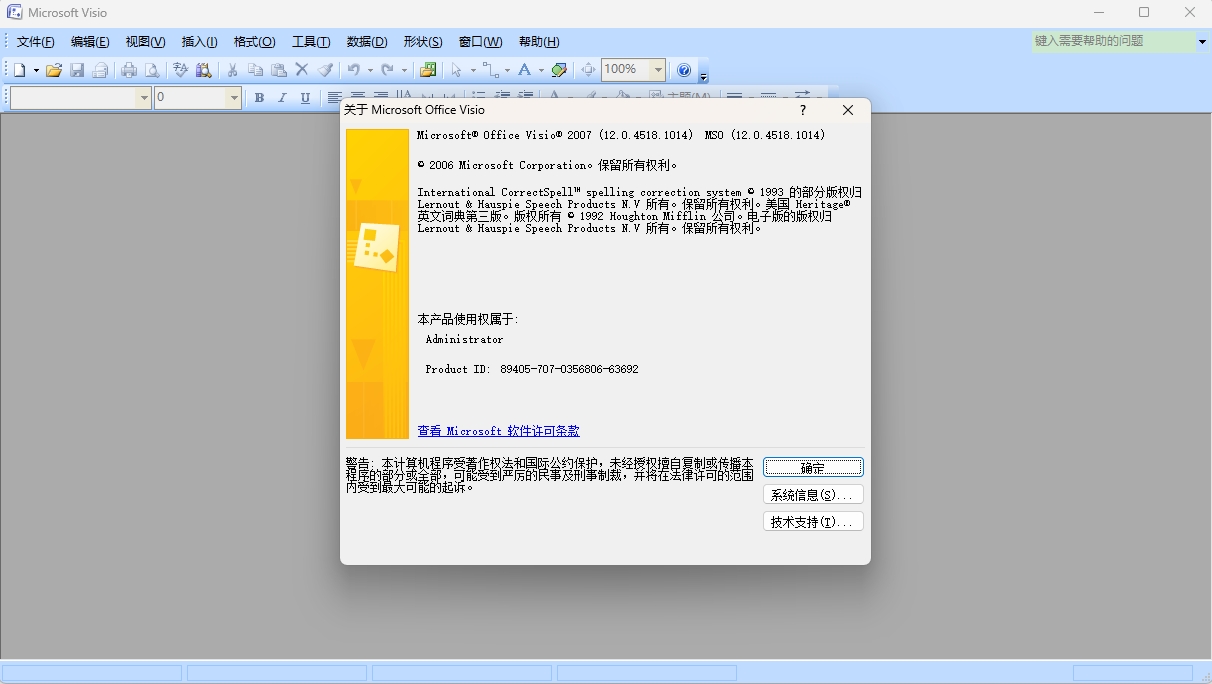Click the Shapes window icon

(x=428, y=70)
